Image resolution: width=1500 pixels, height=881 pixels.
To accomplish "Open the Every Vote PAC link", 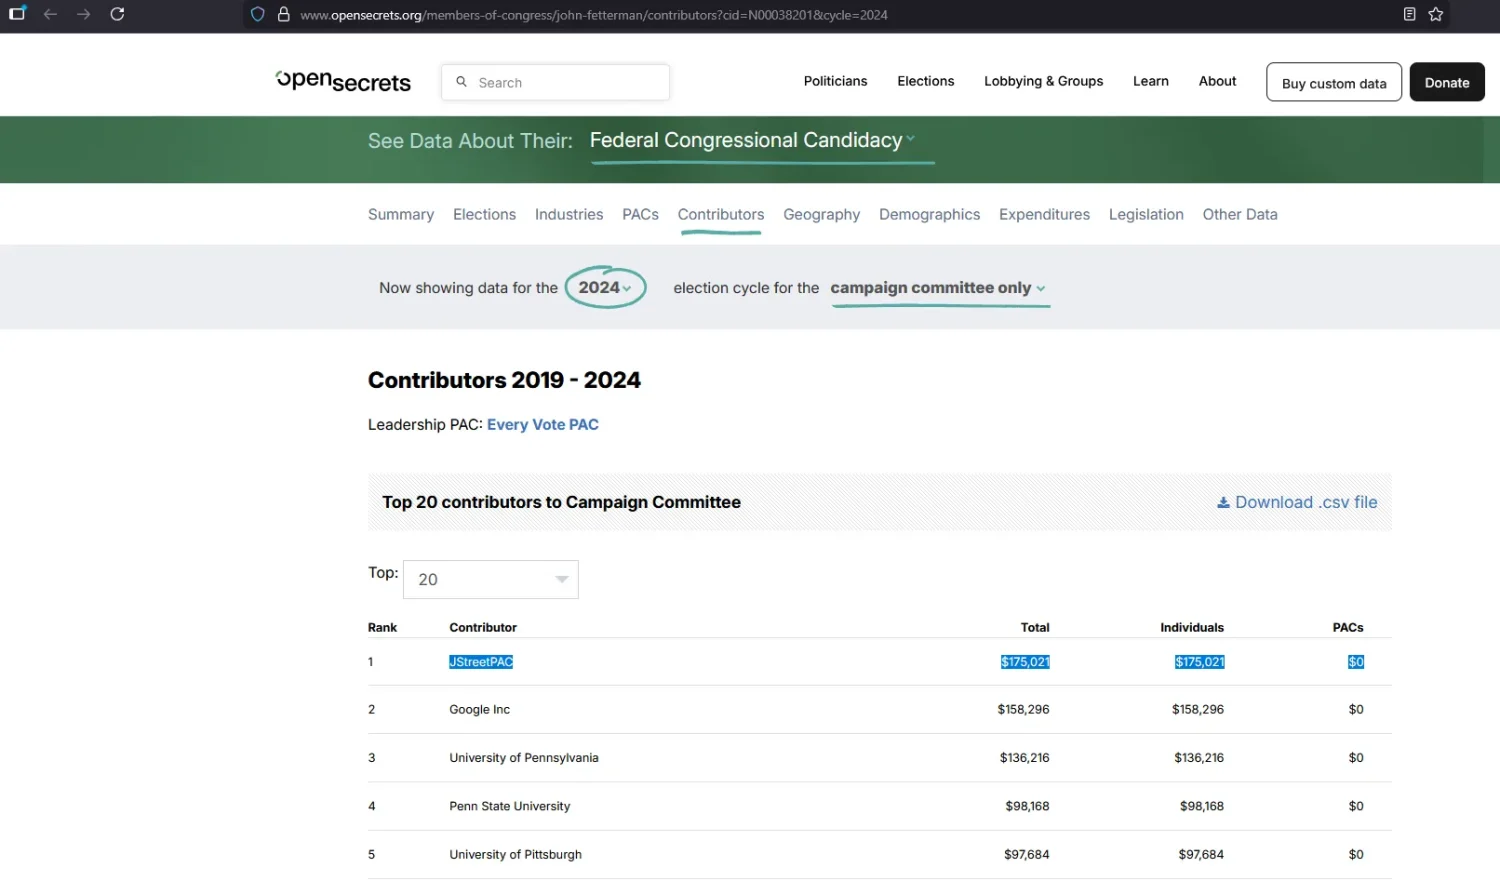I will (x=543, y=424).
